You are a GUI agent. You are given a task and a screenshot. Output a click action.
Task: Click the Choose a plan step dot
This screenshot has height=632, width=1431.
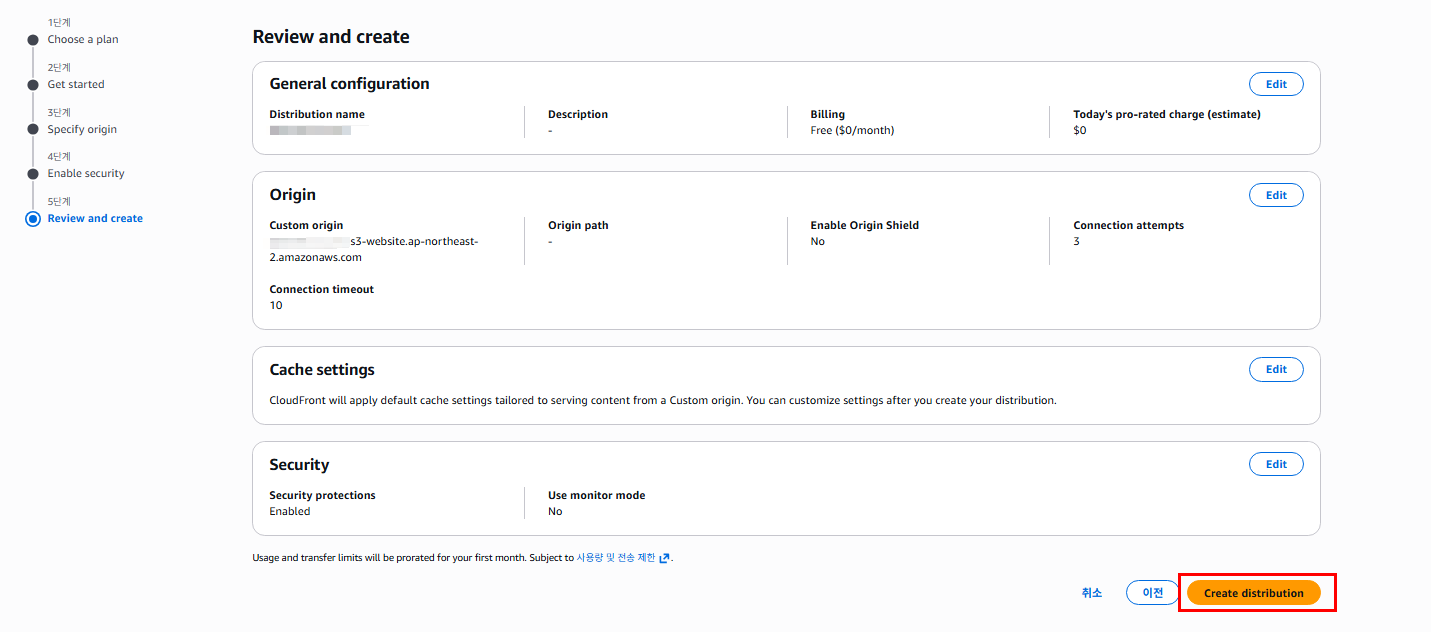(x=33, y=40)
